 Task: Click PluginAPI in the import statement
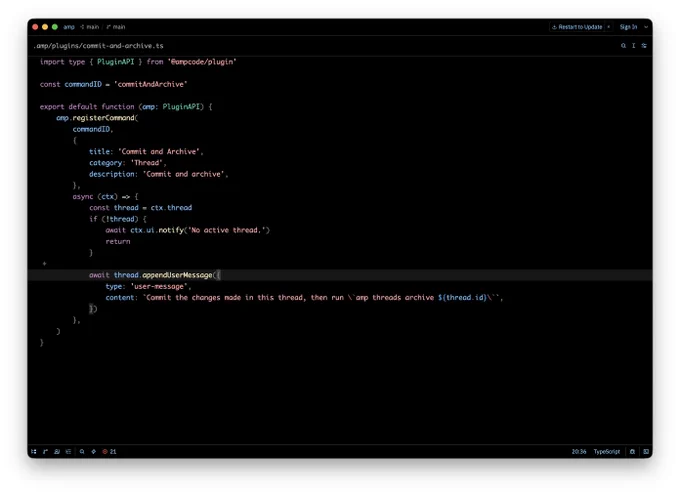(115, 62)
